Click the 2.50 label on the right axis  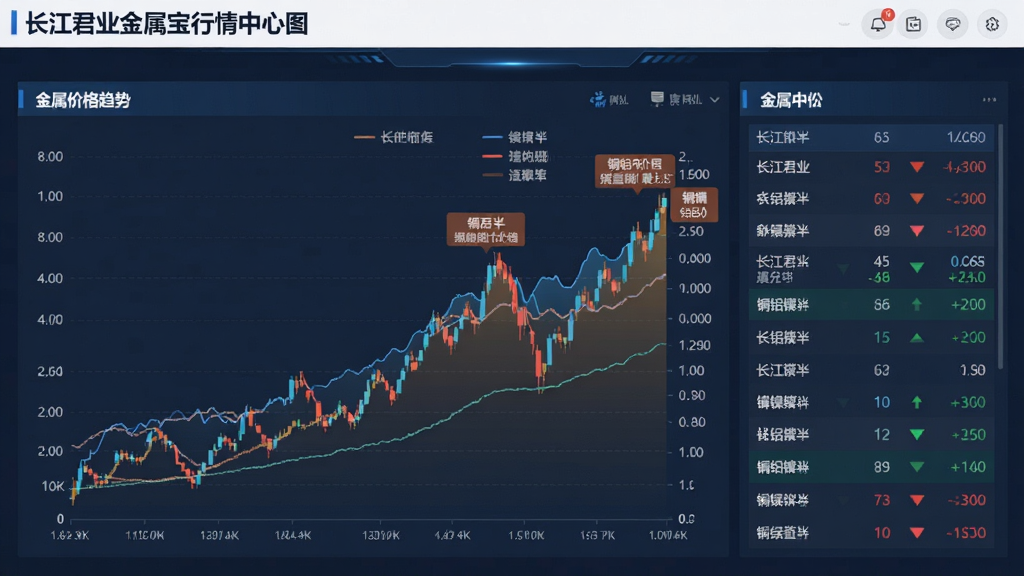tap(691, 231)
